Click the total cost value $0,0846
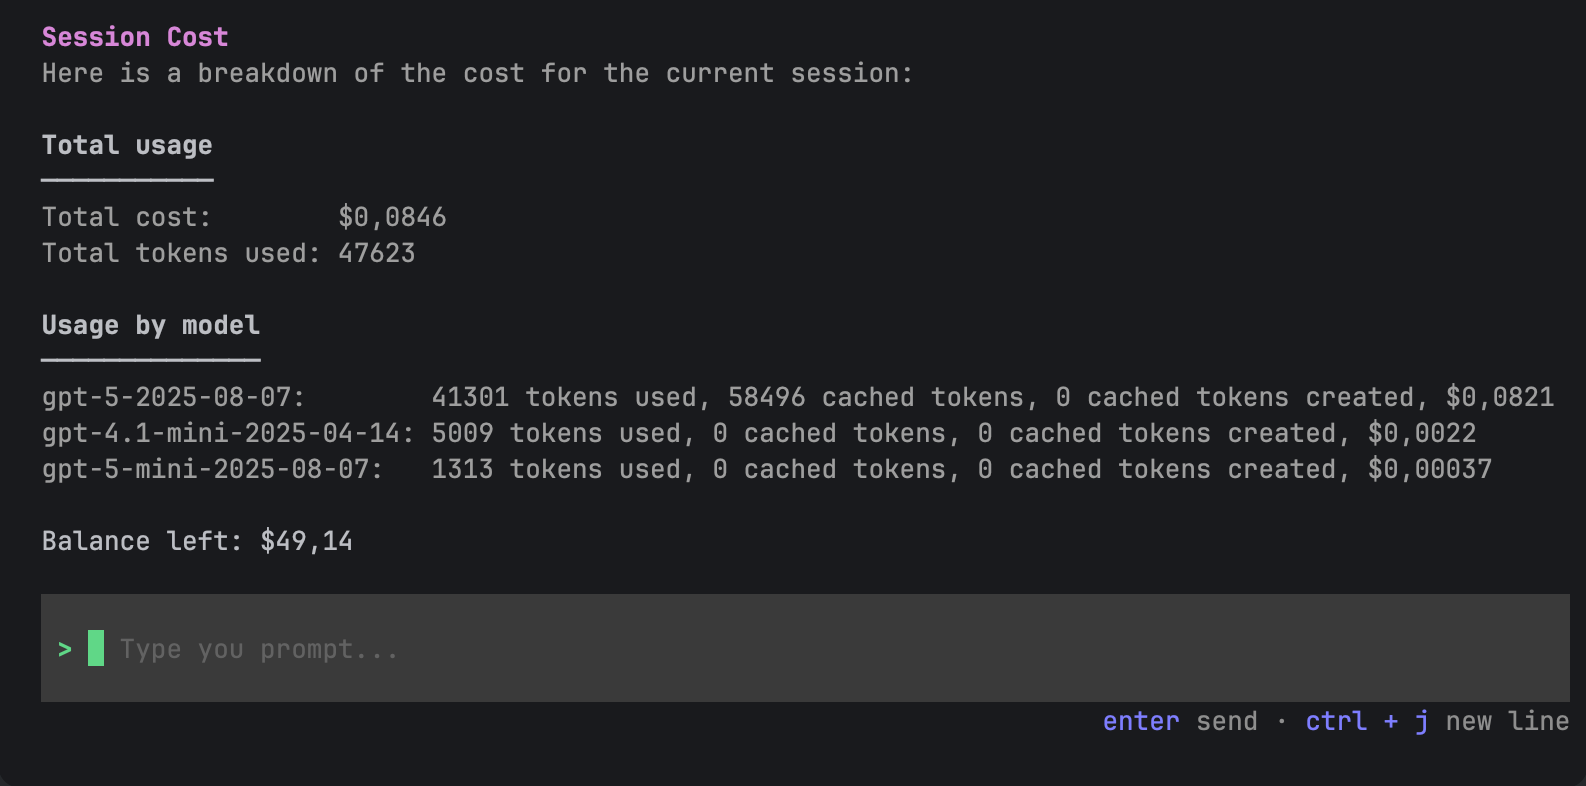The width and height of the screenshot is (1586, 786). point(389,216)
